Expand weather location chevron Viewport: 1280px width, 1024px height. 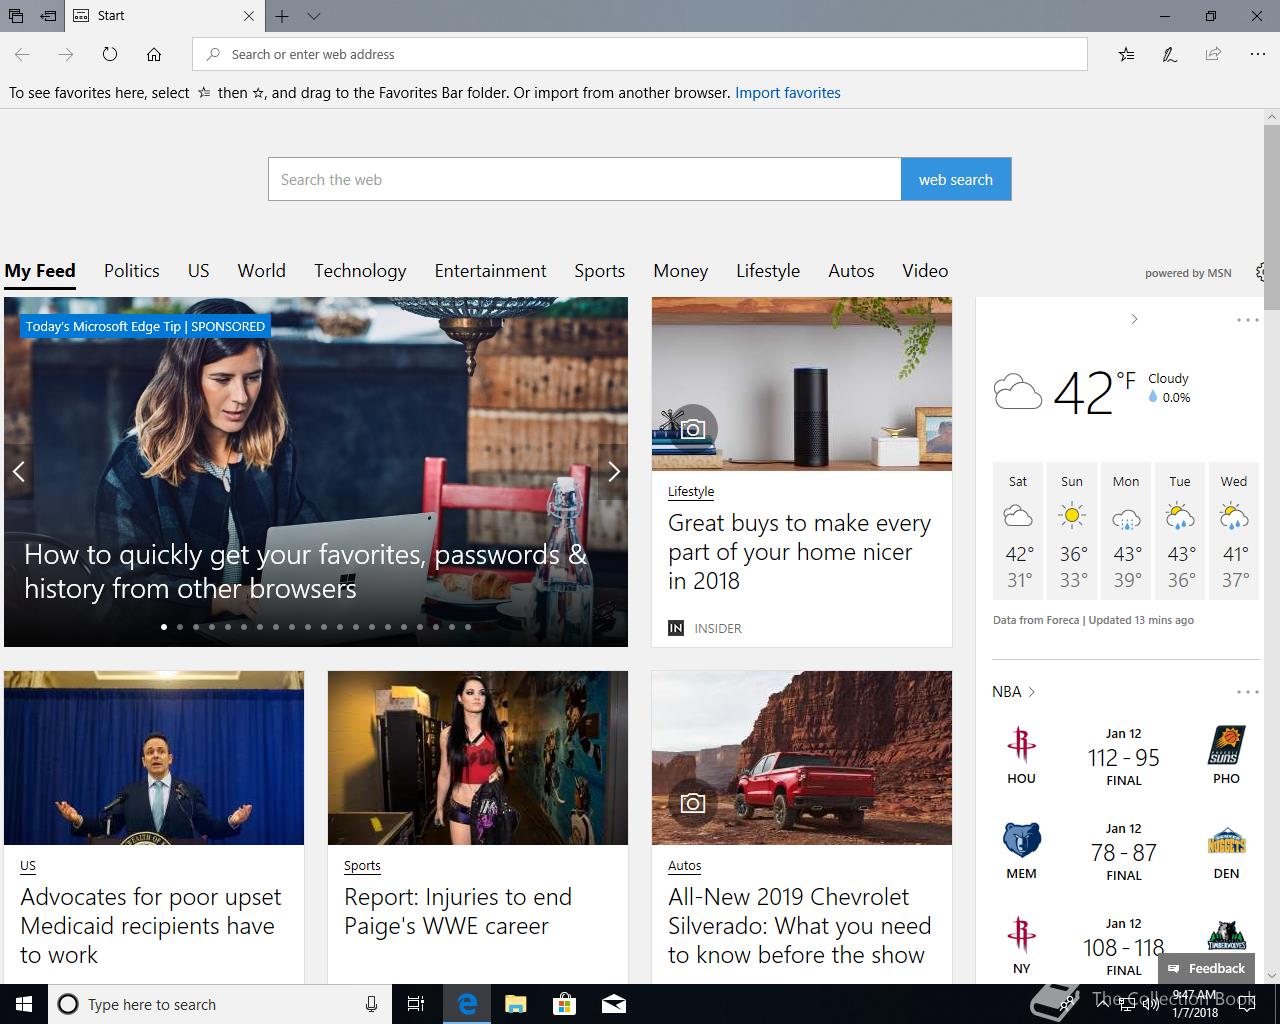click(x=1134, y=319)
